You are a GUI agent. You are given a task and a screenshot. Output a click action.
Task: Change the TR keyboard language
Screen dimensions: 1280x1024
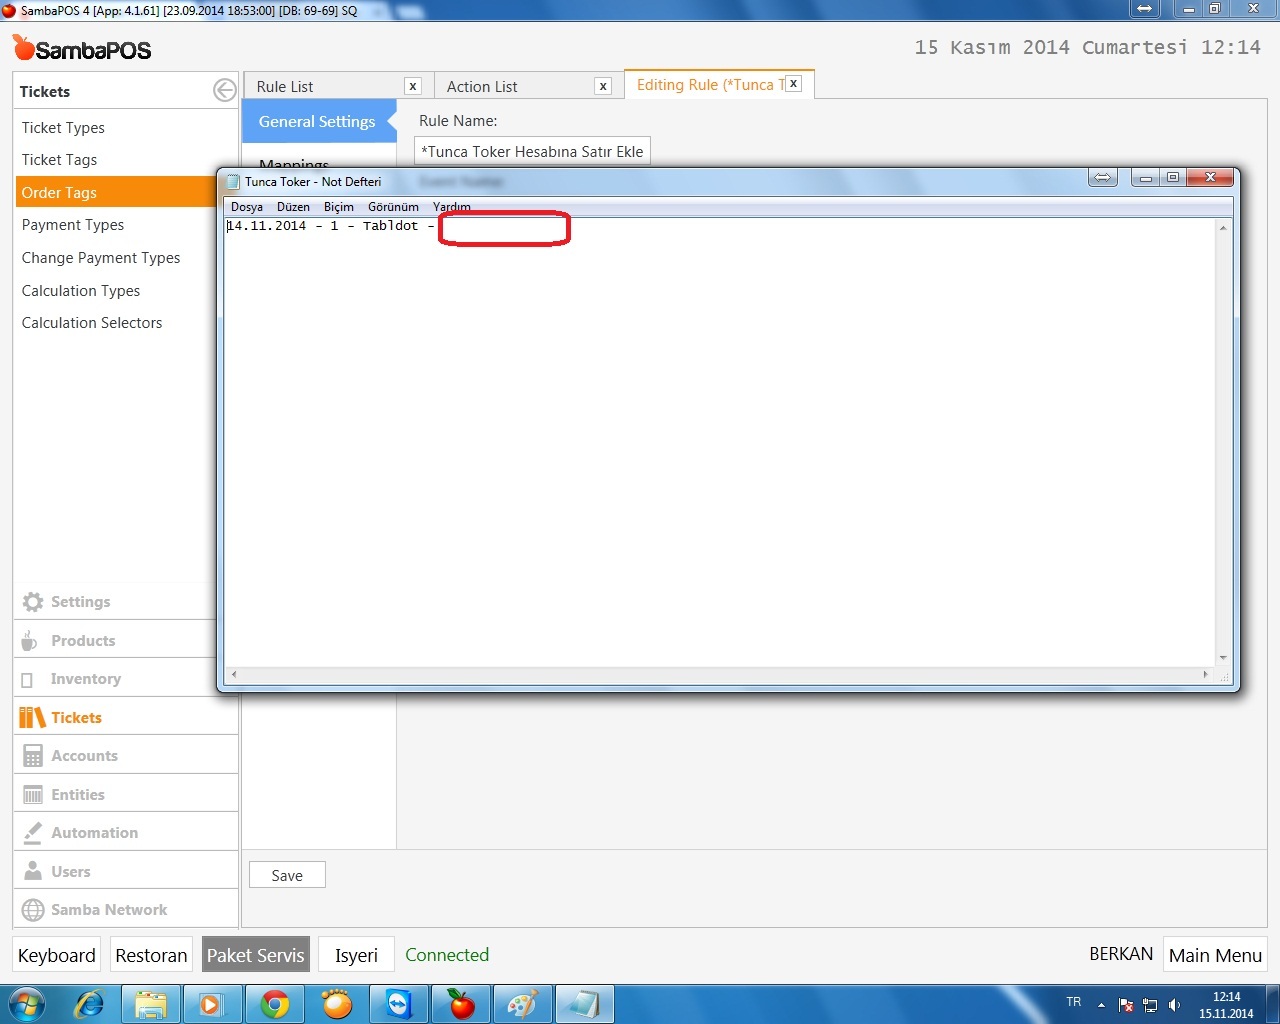pos(1073,1002)
